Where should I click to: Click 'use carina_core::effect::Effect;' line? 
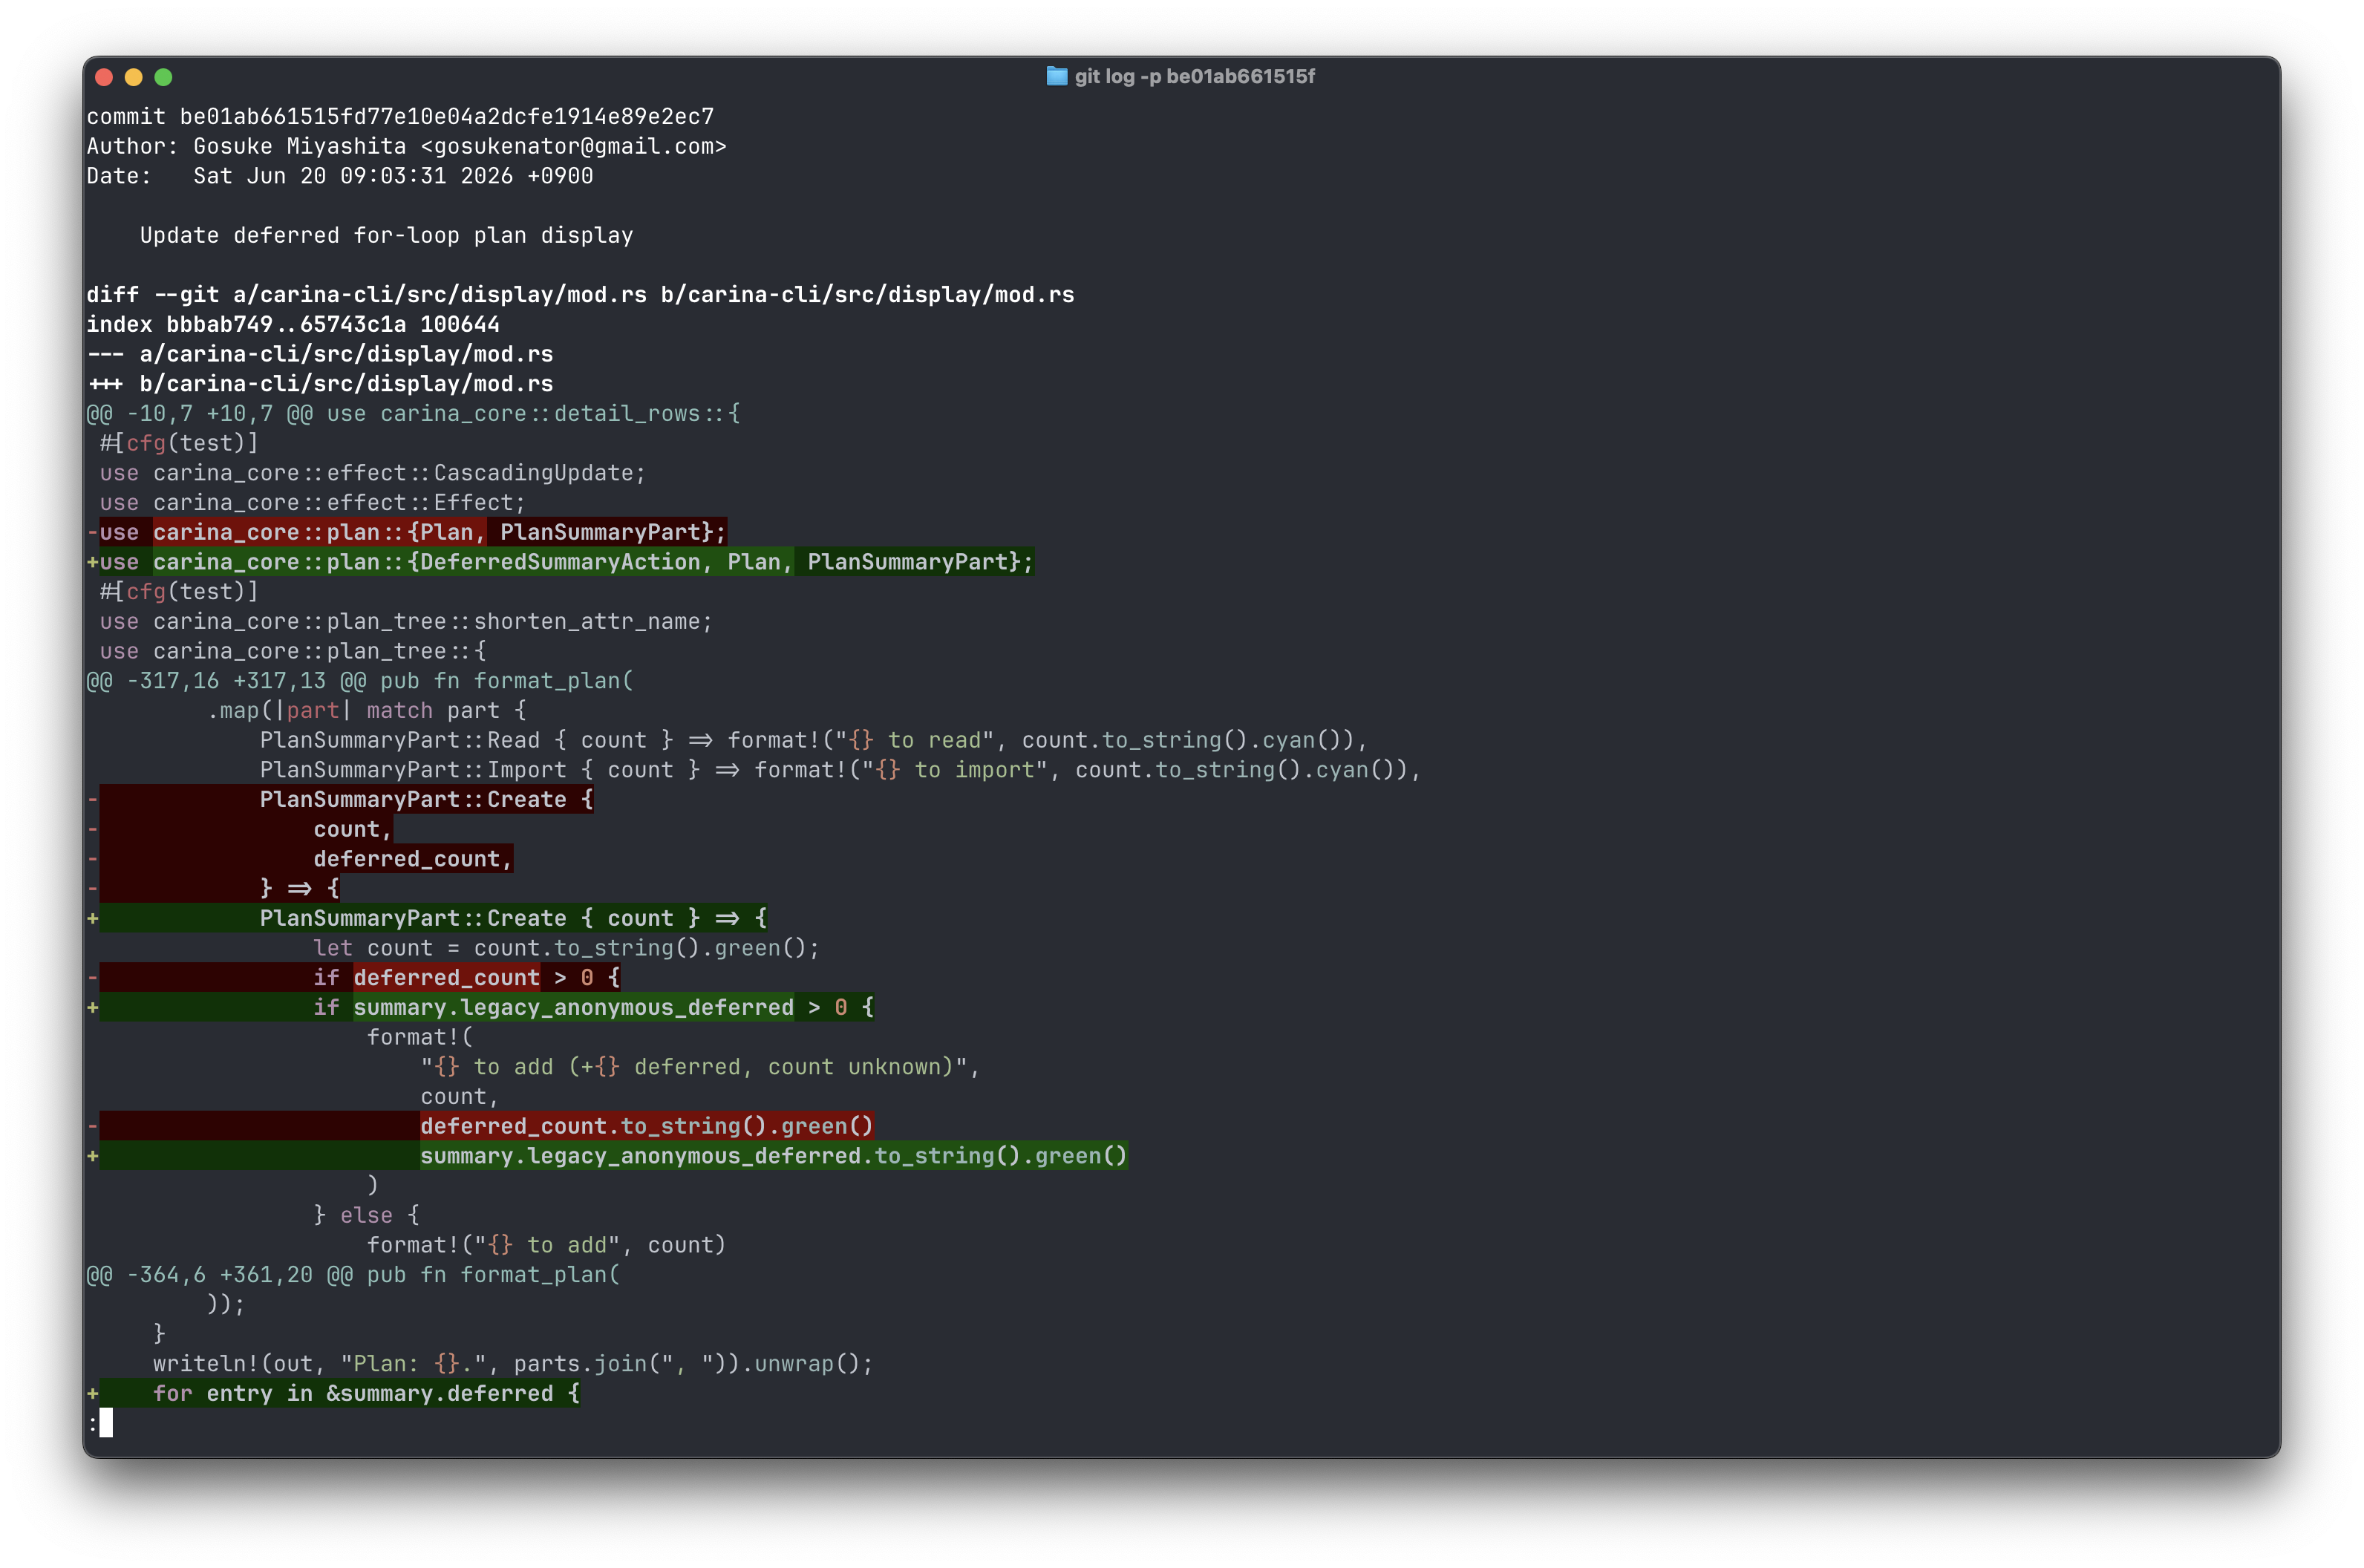312,502
